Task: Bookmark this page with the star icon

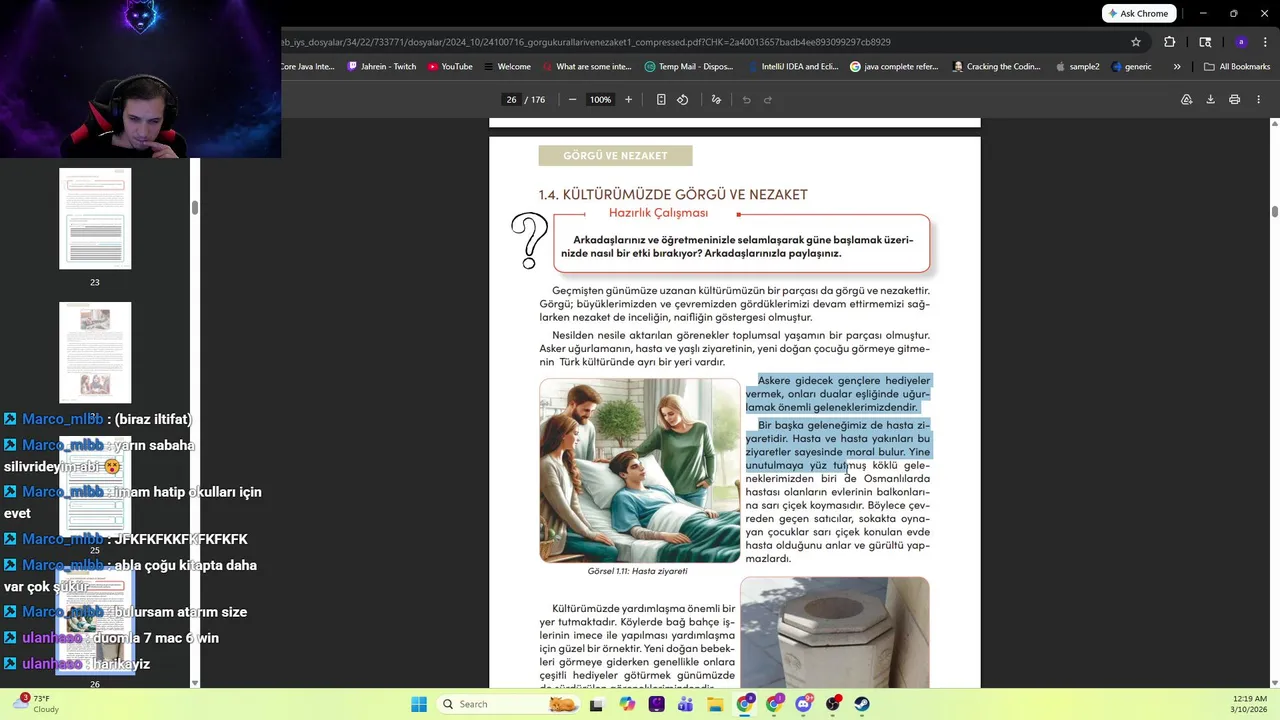Action: click(x=1136, y=42)
